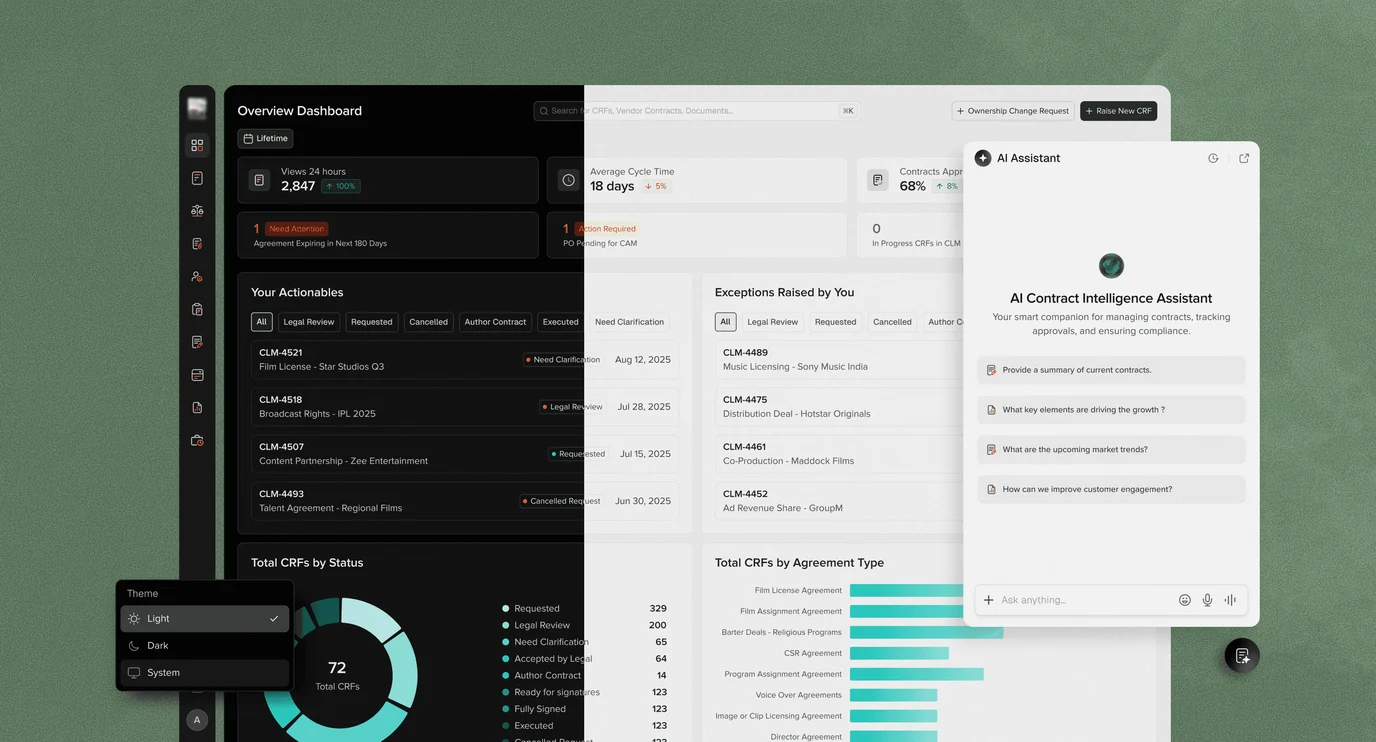
Task: Select Executed tab in Your Actionables
Action: [x=560, y=322]
